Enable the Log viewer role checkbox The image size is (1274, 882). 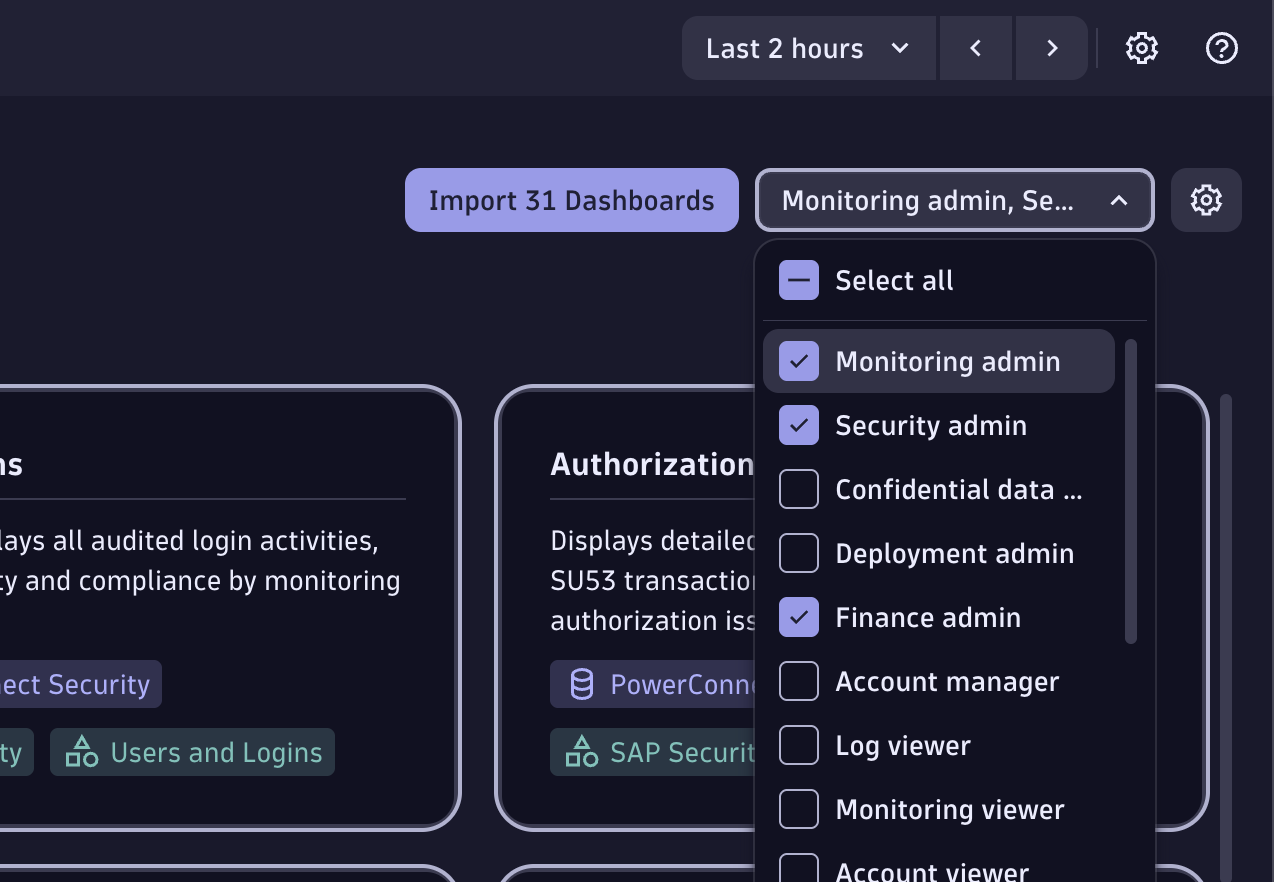pos(798,745)
